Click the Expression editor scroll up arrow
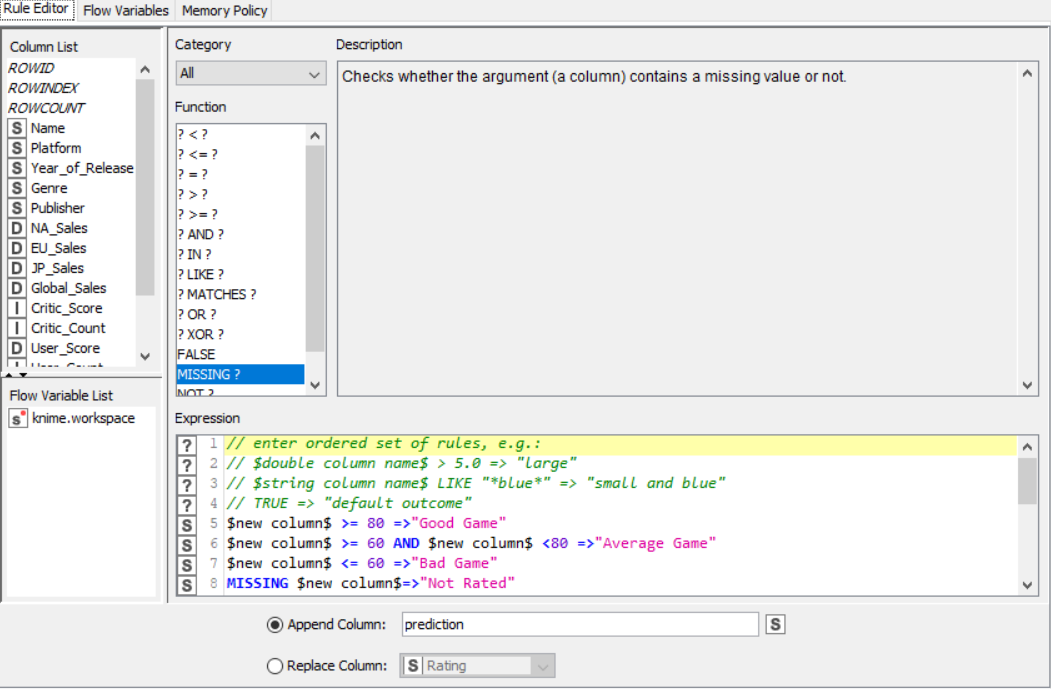Screen dimensions: 1051x689 [1027, 447]
